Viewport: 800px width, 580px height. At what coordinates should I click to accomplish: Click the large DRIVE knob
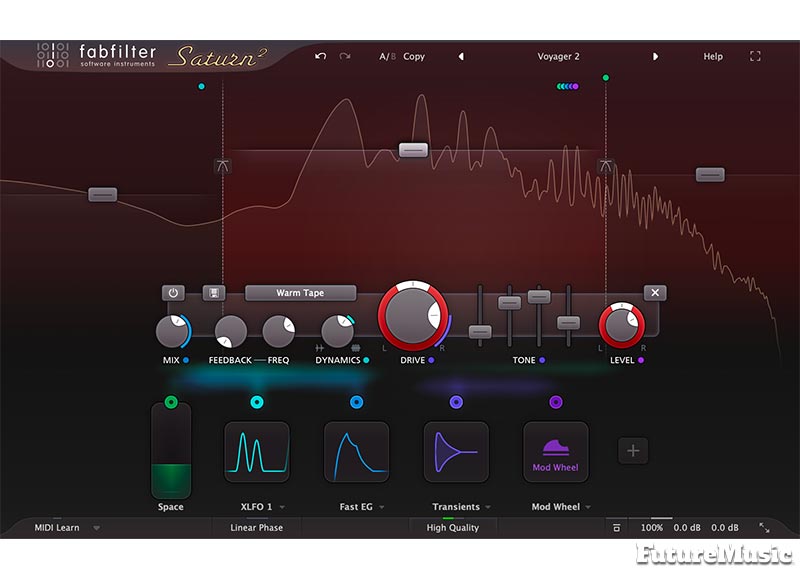click(413, 316)
